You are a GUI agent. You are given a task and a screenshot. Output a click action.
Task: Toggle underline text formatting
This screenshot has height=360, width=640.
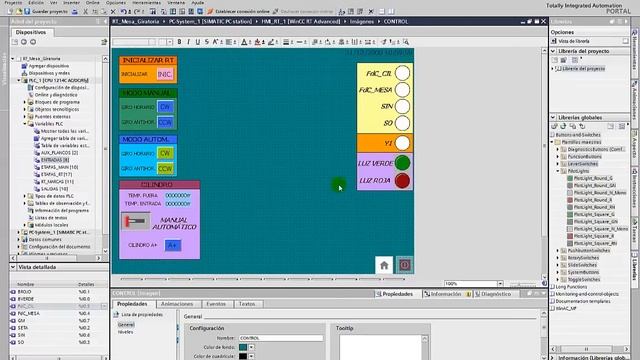(198, 42)
